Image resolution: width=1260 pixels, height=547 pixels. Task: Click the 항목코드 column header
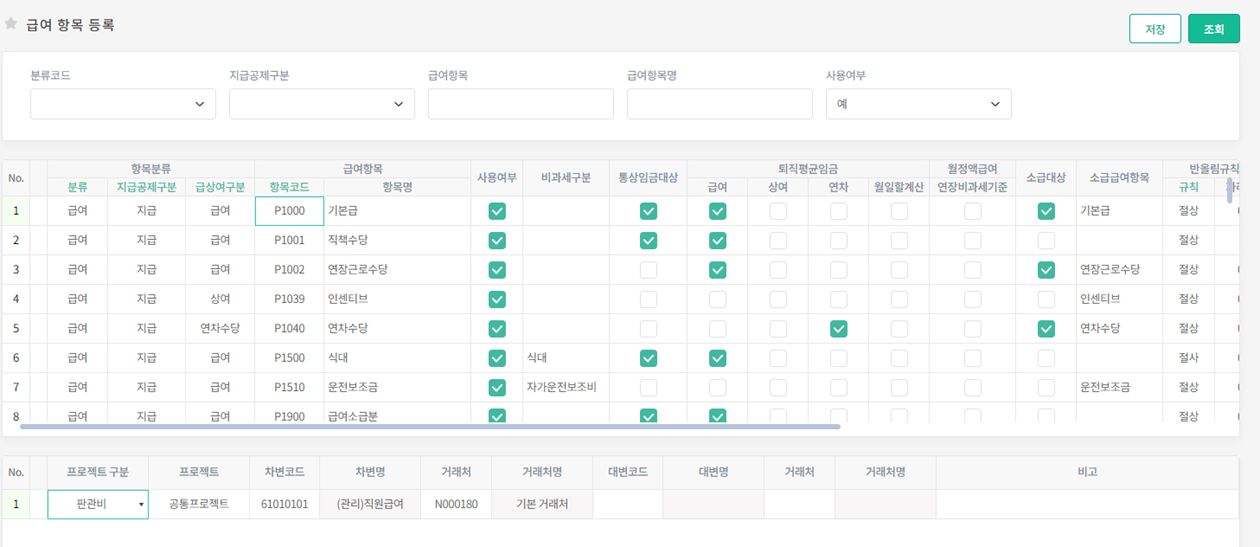pos(289,187)
